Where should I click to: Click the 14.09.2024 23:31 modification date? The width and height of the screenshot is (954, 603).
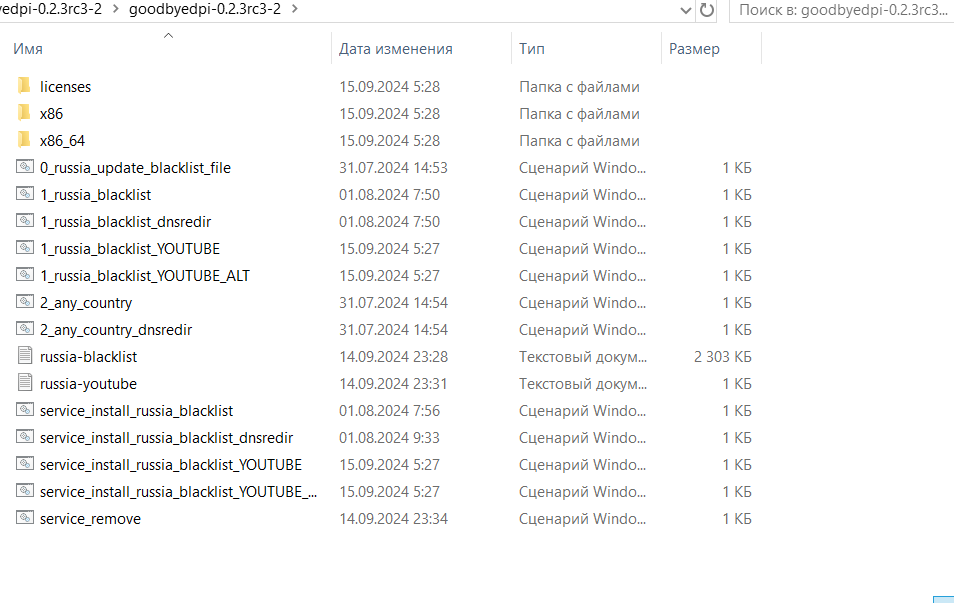pyautogui.click(x=393, y=384)
